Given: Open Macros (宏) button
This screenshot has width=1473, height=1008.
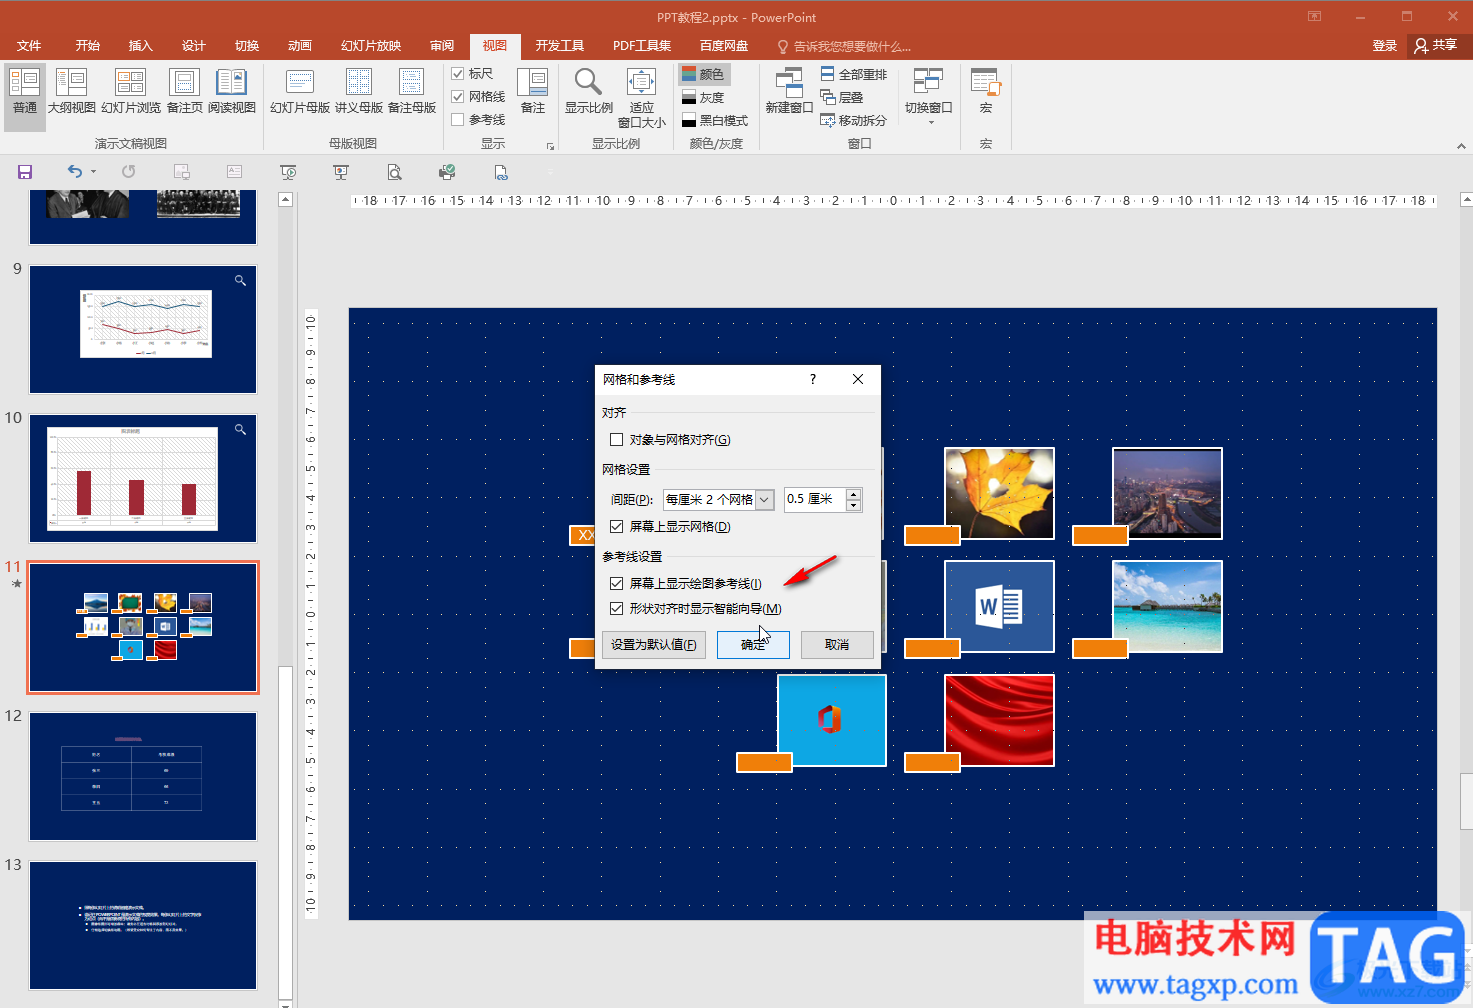Looking at the screenshot, I should click(986, 92).
